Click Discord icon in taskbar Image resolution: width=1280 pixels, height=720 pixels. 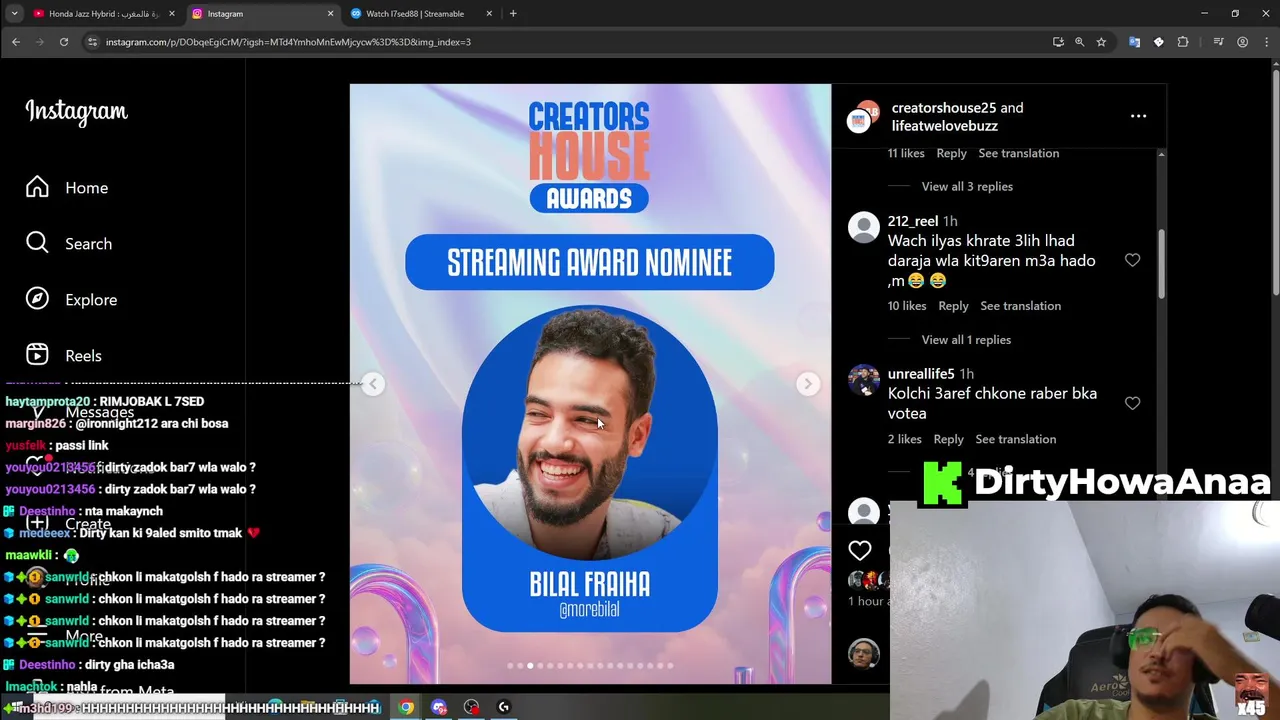(x=439, y=708)
